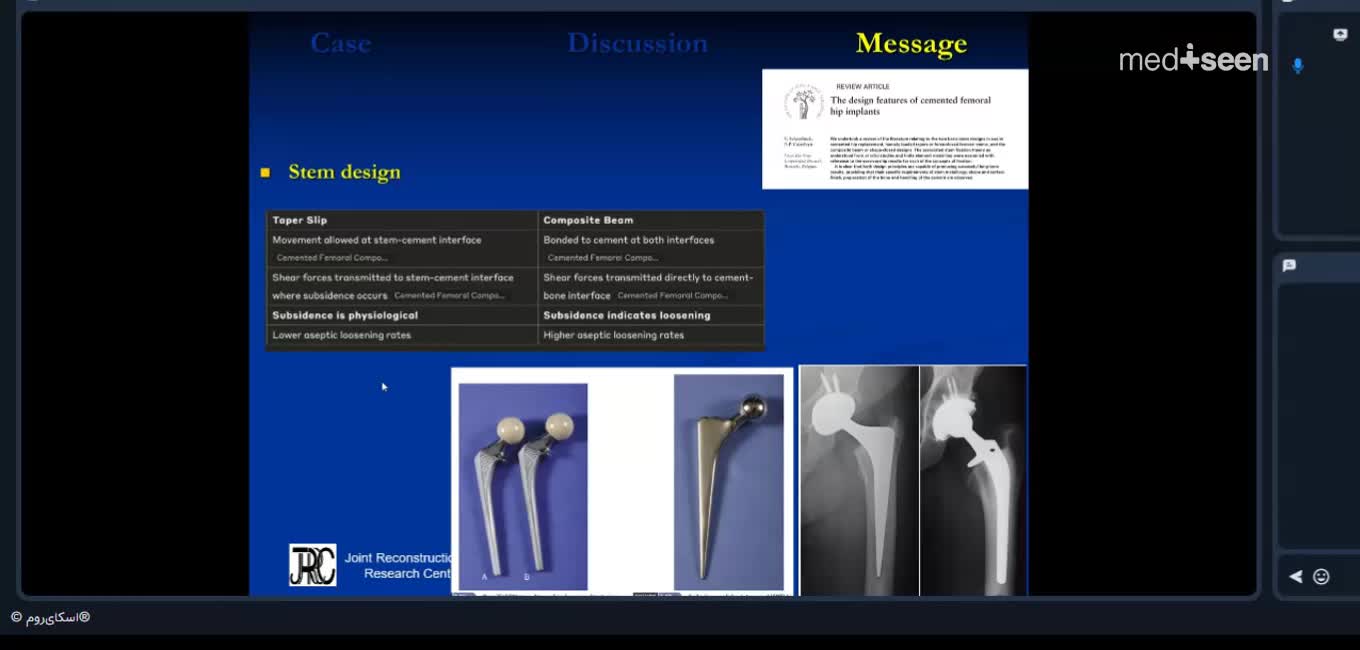Select "Shear forces transmitted directly to cement-" text

pos(648,278)
